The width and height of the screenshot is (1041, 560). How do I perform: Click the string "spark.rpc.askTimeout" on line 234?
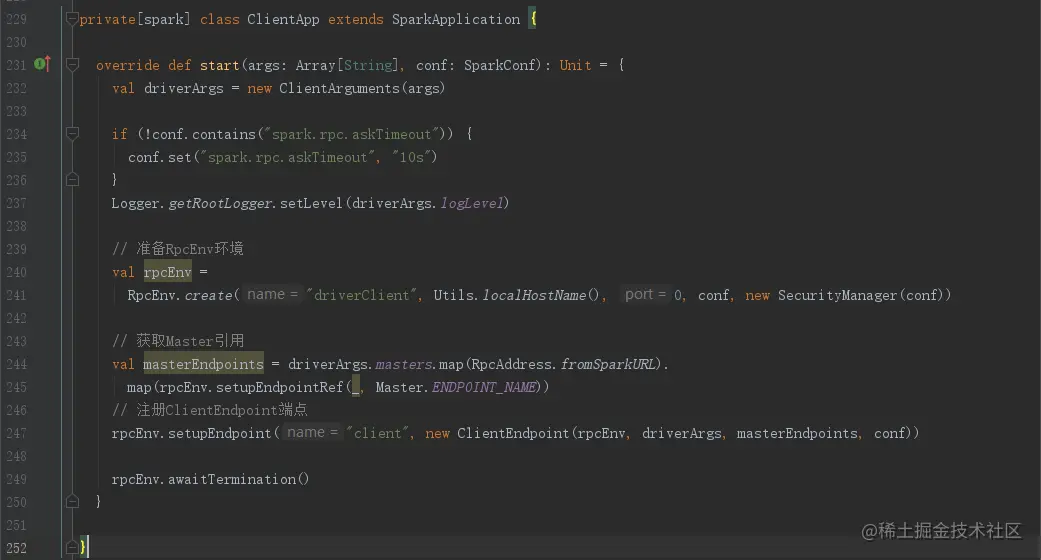[351, 134]
